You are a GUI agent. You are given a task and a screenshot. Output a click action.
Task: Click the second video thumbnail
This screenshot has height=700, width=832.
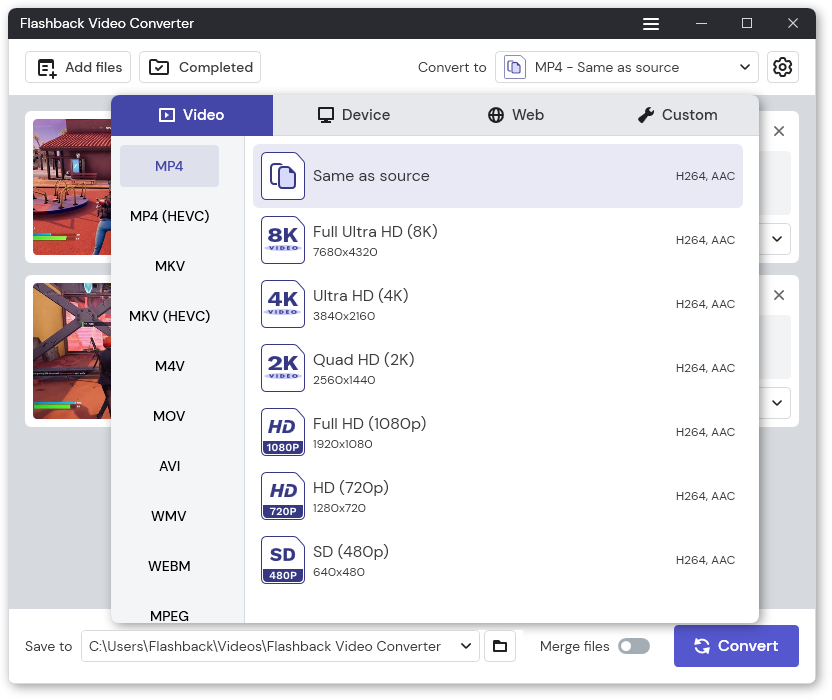point(72,351)
